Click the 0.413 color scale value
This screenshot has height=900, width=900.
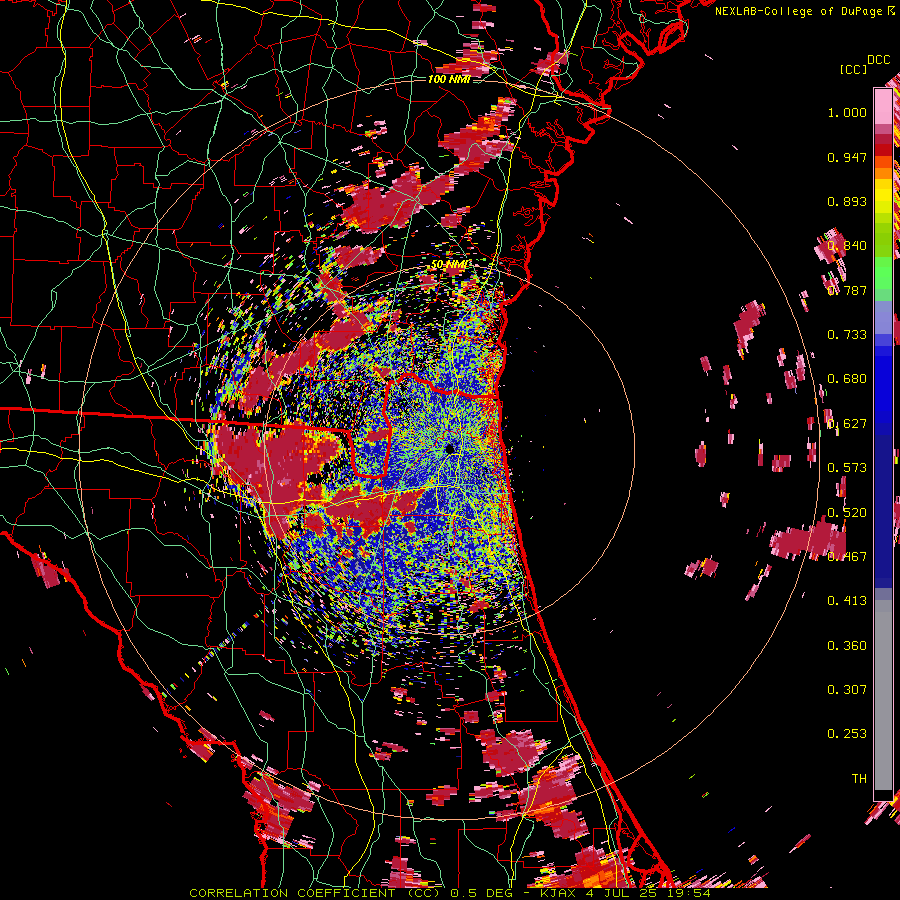click(x=847, y=601)
